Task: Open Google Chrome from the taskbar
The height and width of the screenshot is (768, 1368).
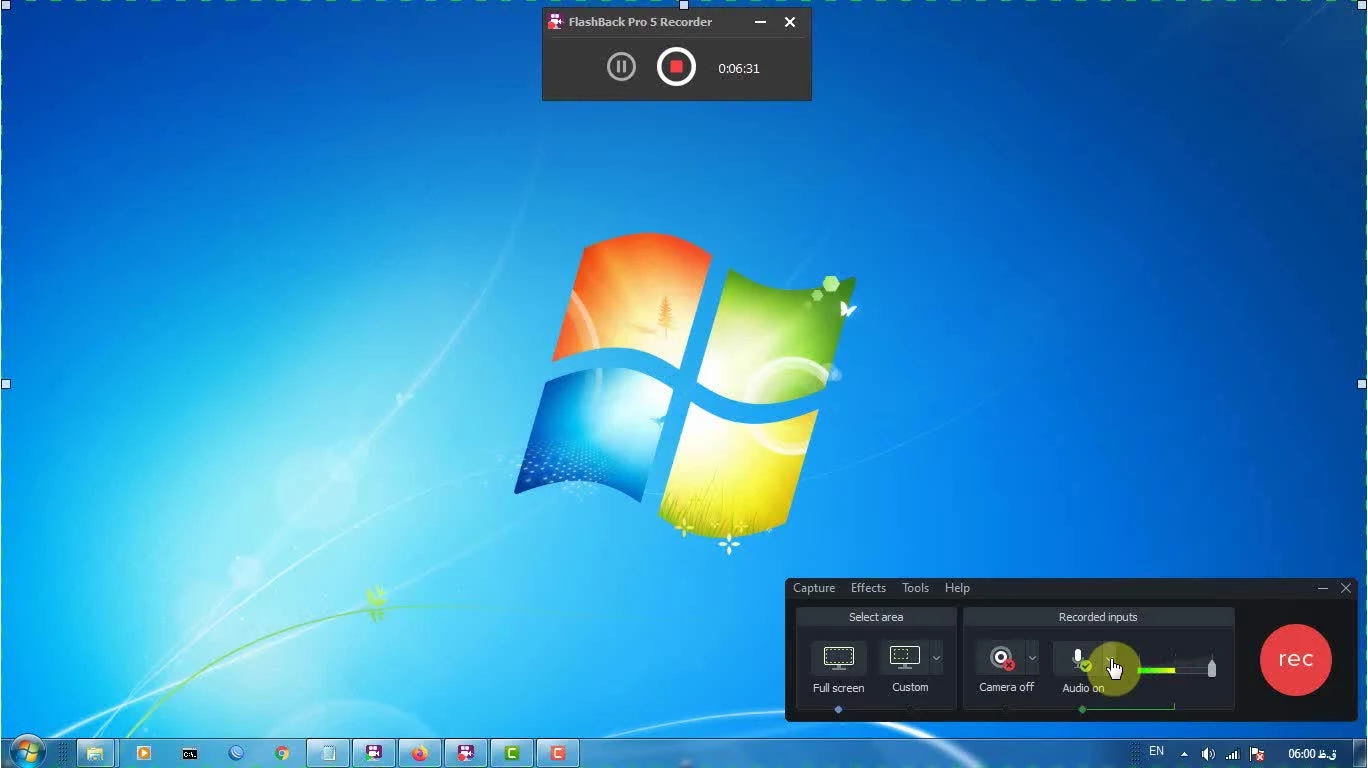Action: click(282, 753)
